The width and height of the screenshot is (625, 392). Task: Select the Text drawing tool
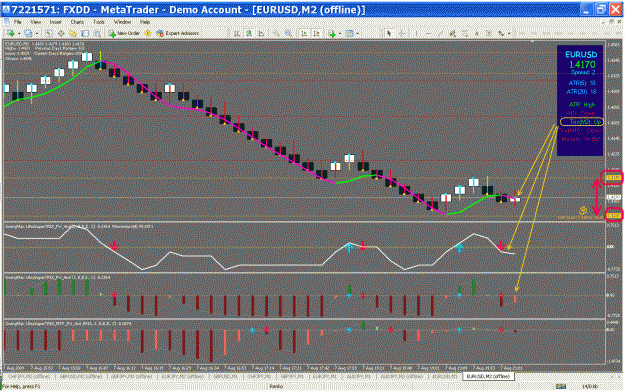477,33
